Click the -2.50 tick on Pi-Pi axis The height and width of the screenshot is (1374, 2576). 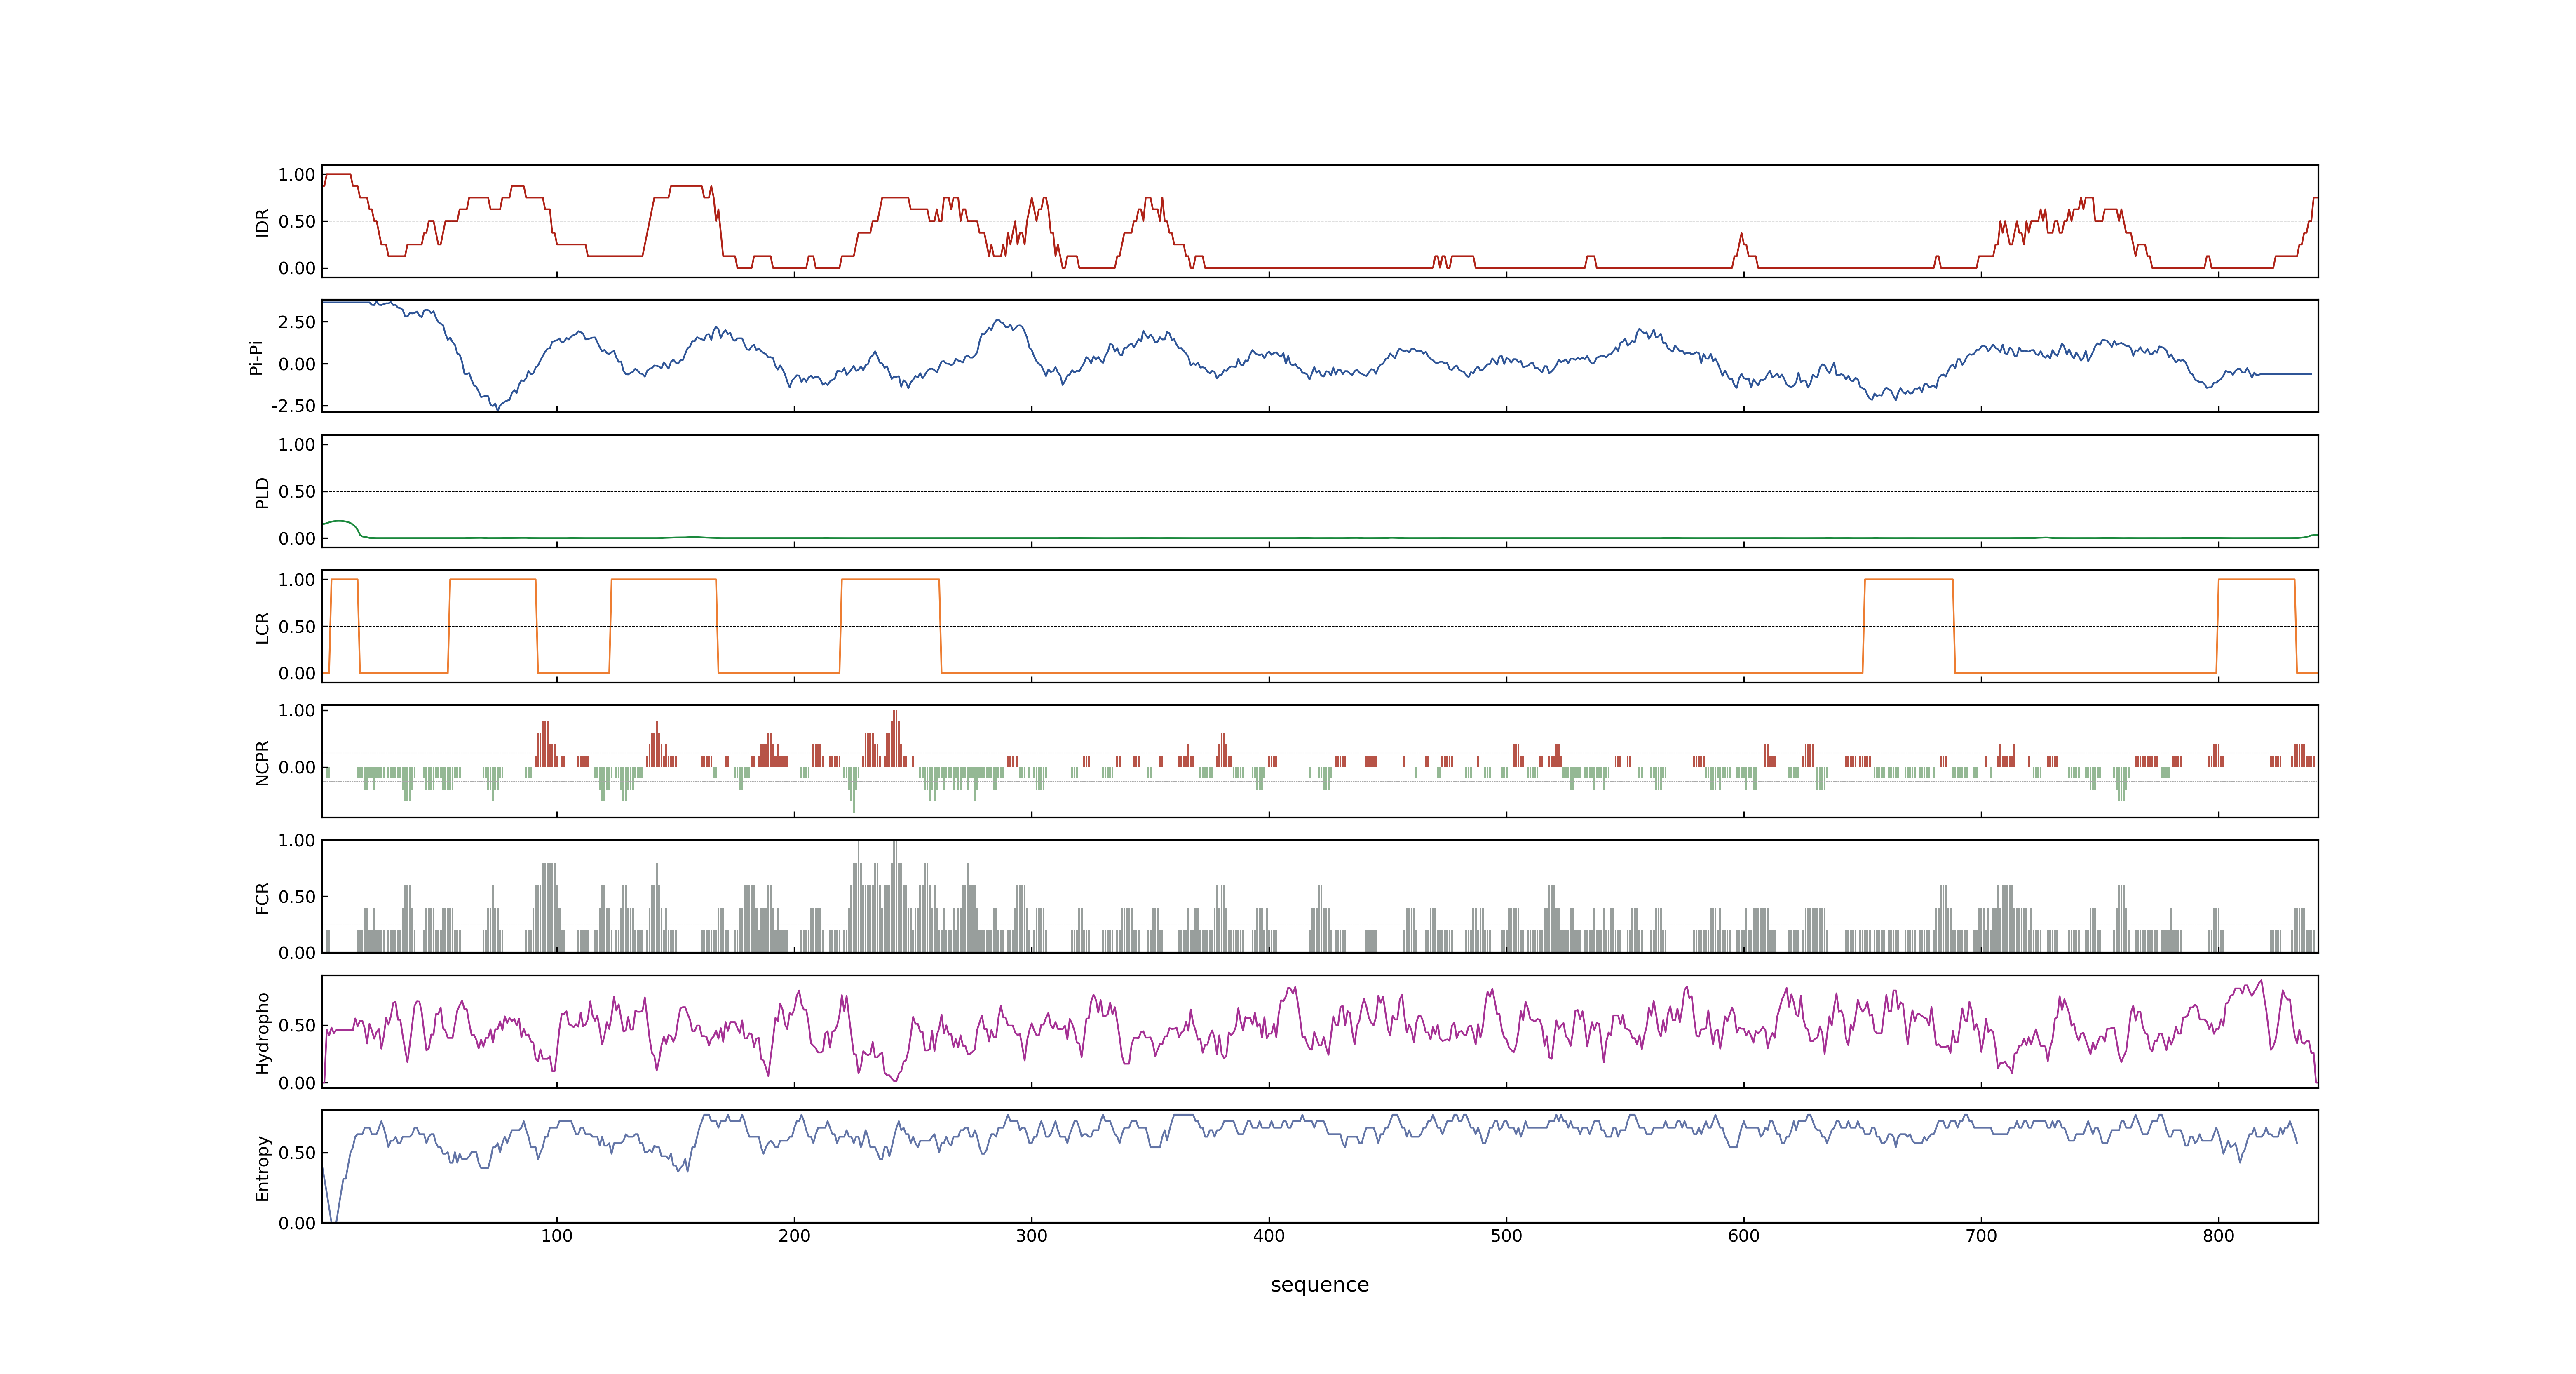pos(293,406)
